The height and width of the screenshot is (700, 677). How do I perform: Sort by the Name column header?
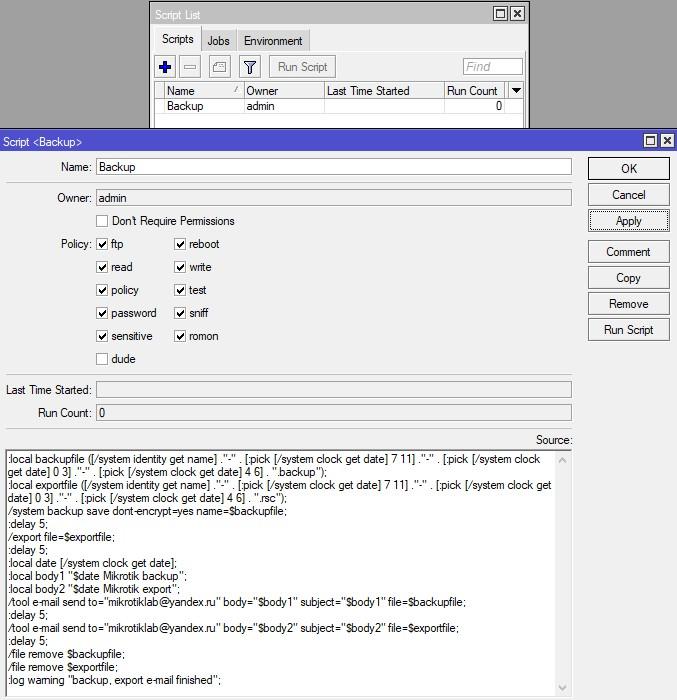(x=204, y=91)
